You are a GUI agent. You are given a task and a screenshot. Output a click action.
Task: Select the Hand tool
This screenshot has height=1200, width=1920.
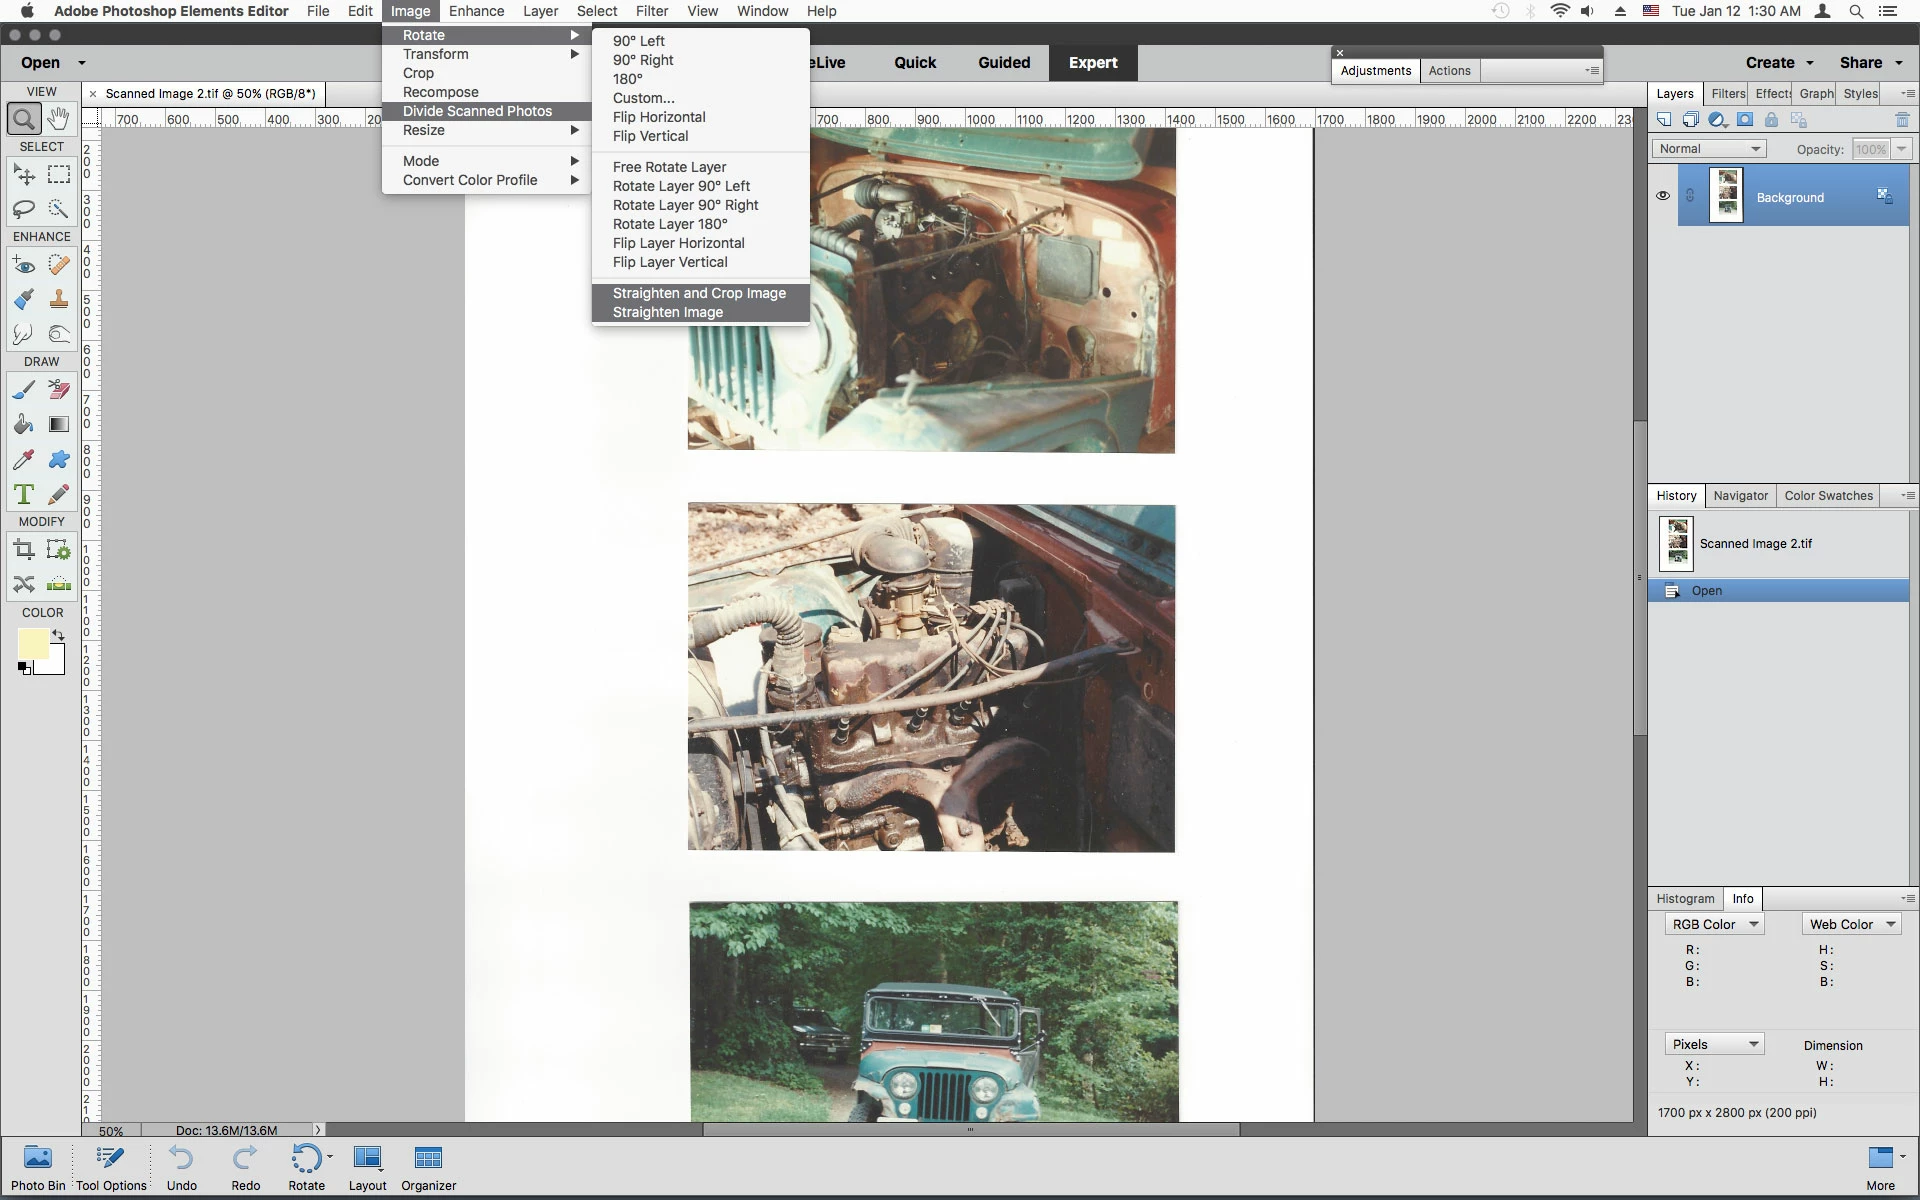click(x=59, y=119)
